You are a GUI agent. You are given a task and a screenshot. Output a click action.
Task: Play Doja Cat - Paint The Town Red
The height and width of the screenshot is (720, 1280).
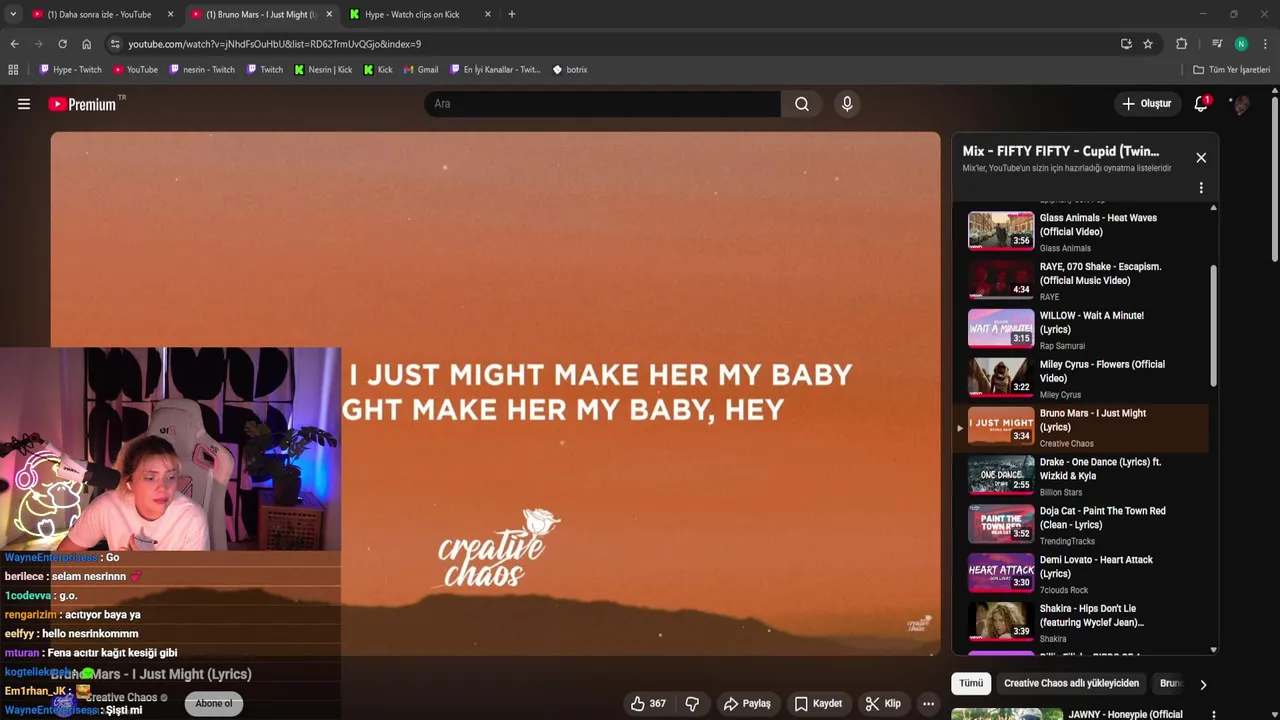tap(1087, 525)
